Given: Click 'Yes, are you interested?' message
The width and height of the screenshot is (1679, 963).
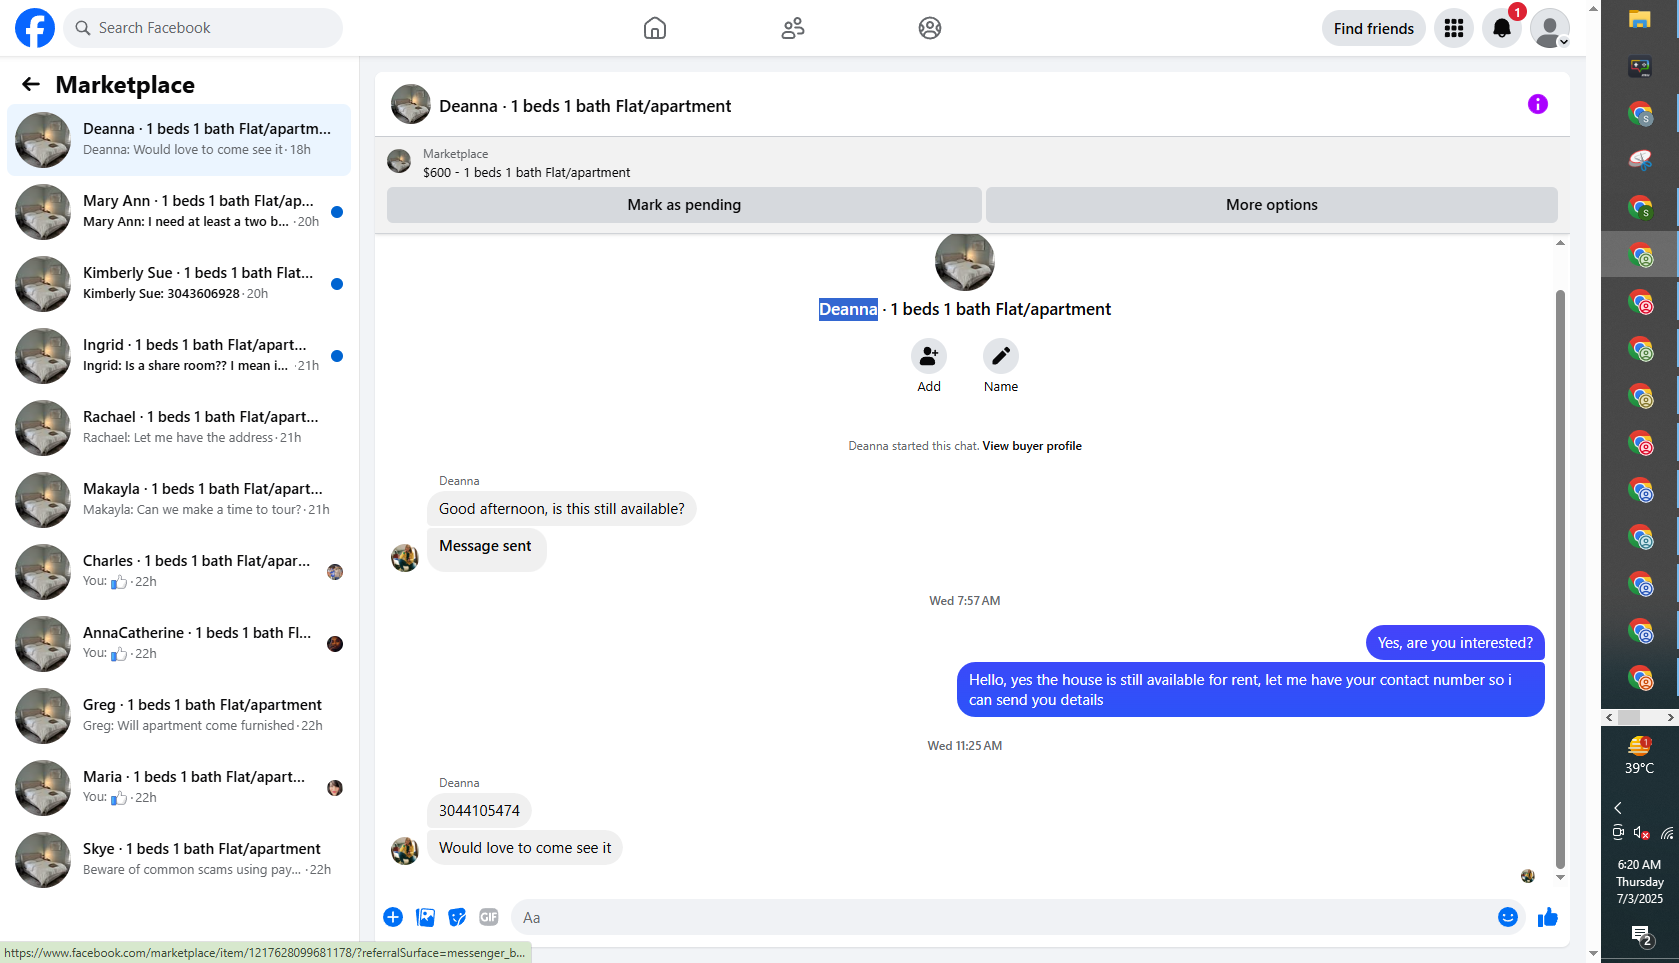Looking at the screenshot, I should (x=1455, y=643).
